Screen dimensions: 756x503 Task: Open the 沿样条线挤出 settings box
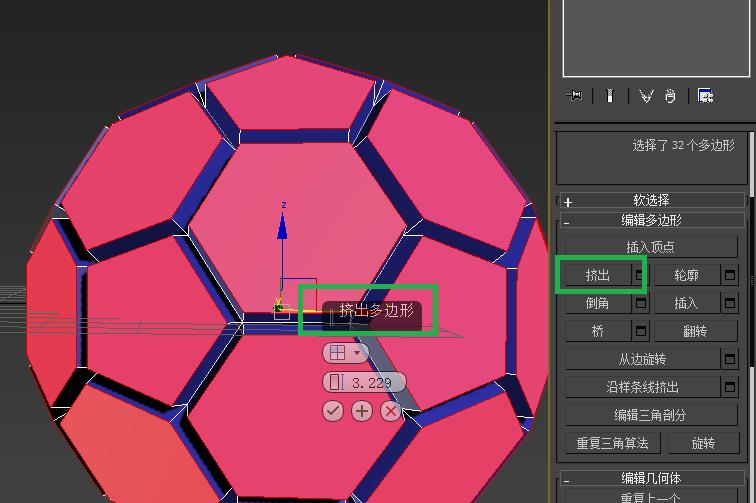pyautogui.click(x=730, y=387)
